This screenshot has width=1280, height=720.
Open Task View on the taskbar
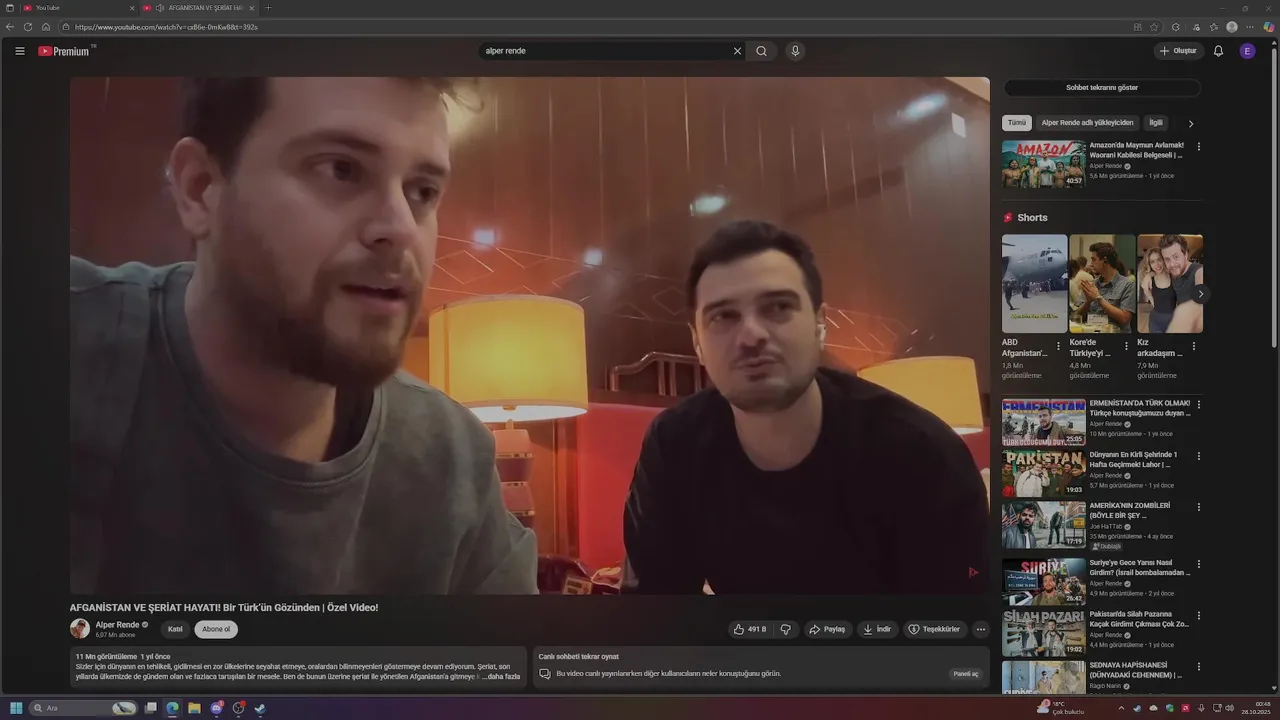150,708
